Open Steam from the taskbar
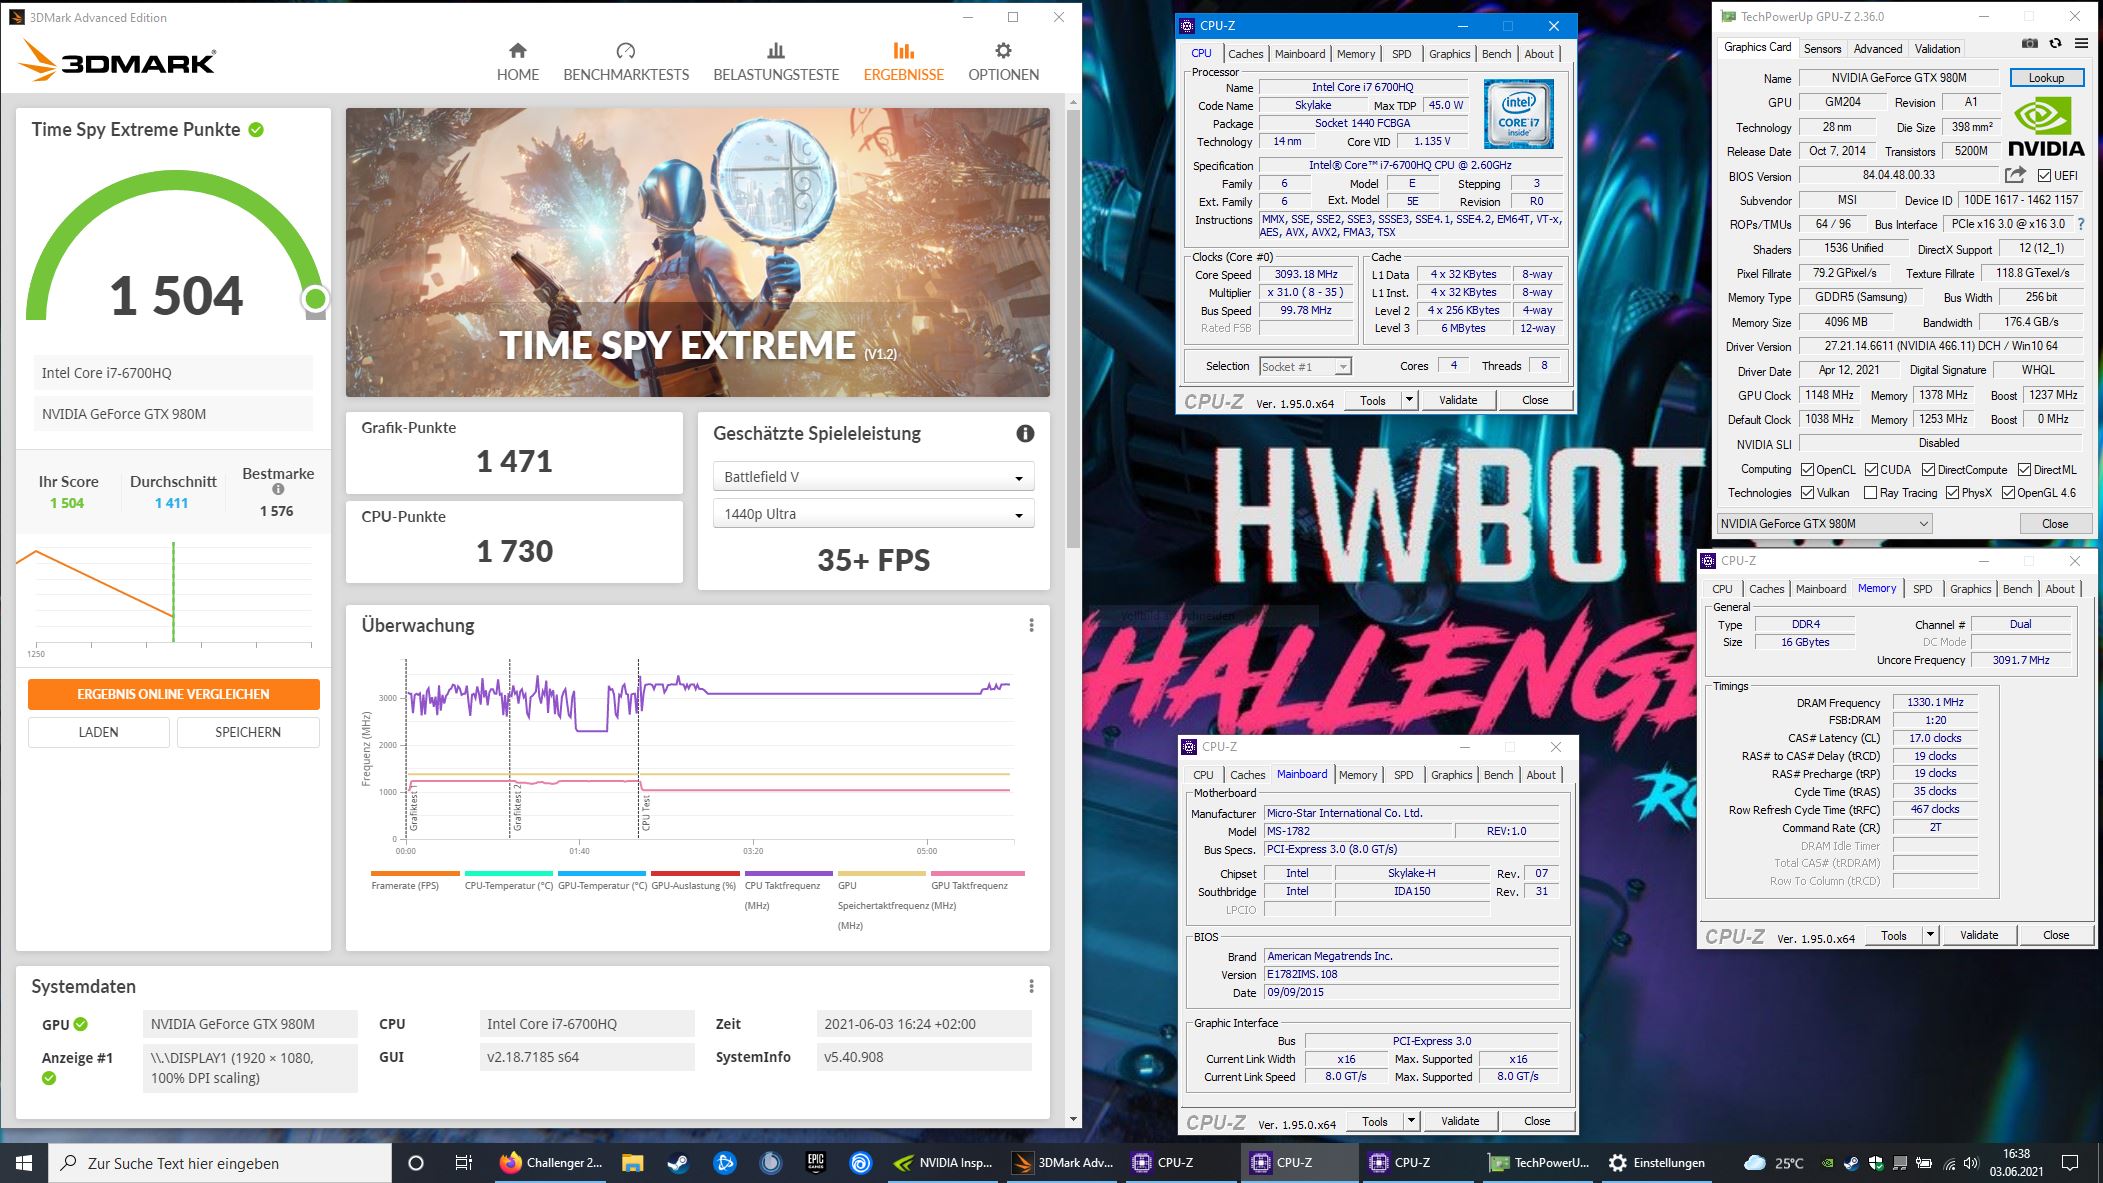The height and width of the screenshot is (1183, 2103). pos(678,1163)
